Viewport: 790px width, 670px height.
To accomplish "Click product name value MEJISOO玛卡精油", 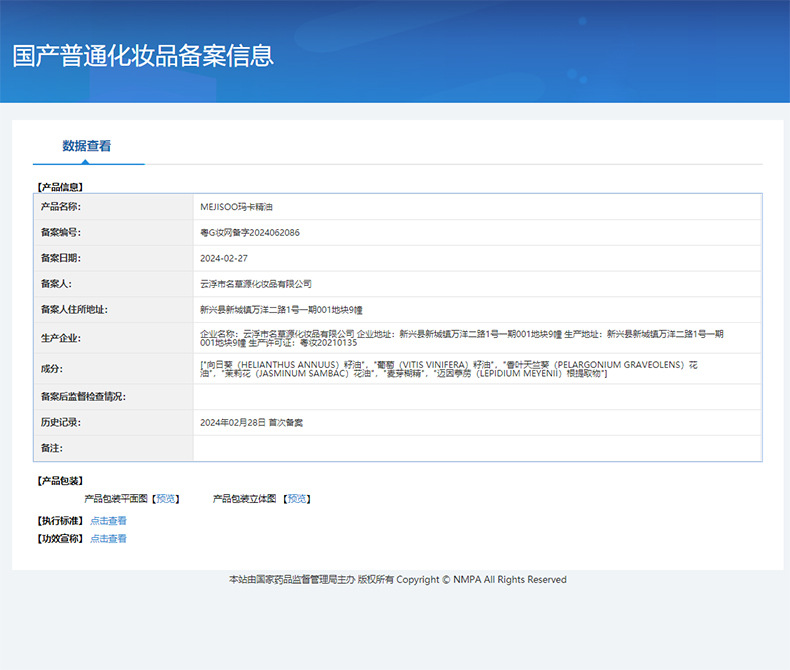I will (x=236, y=207).
